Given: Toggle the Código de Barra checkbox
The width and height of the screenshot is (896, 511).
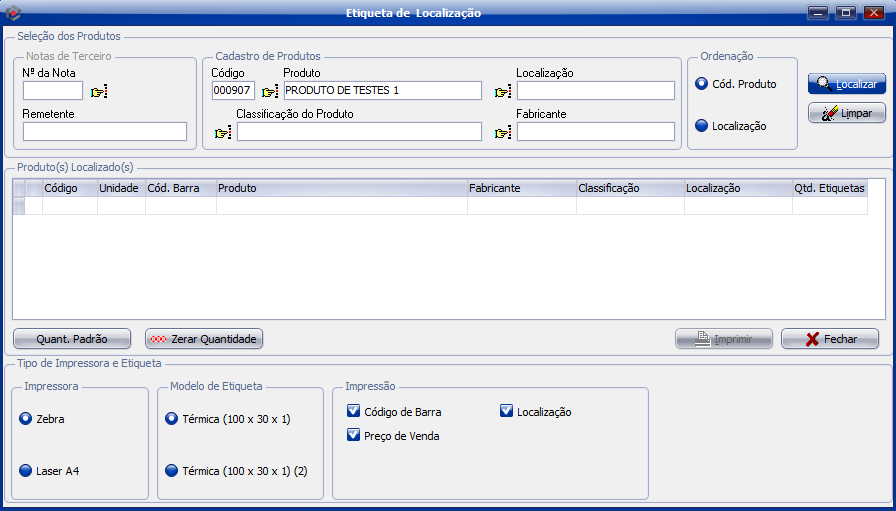Looking at the screenshot, I should point(353,411).
